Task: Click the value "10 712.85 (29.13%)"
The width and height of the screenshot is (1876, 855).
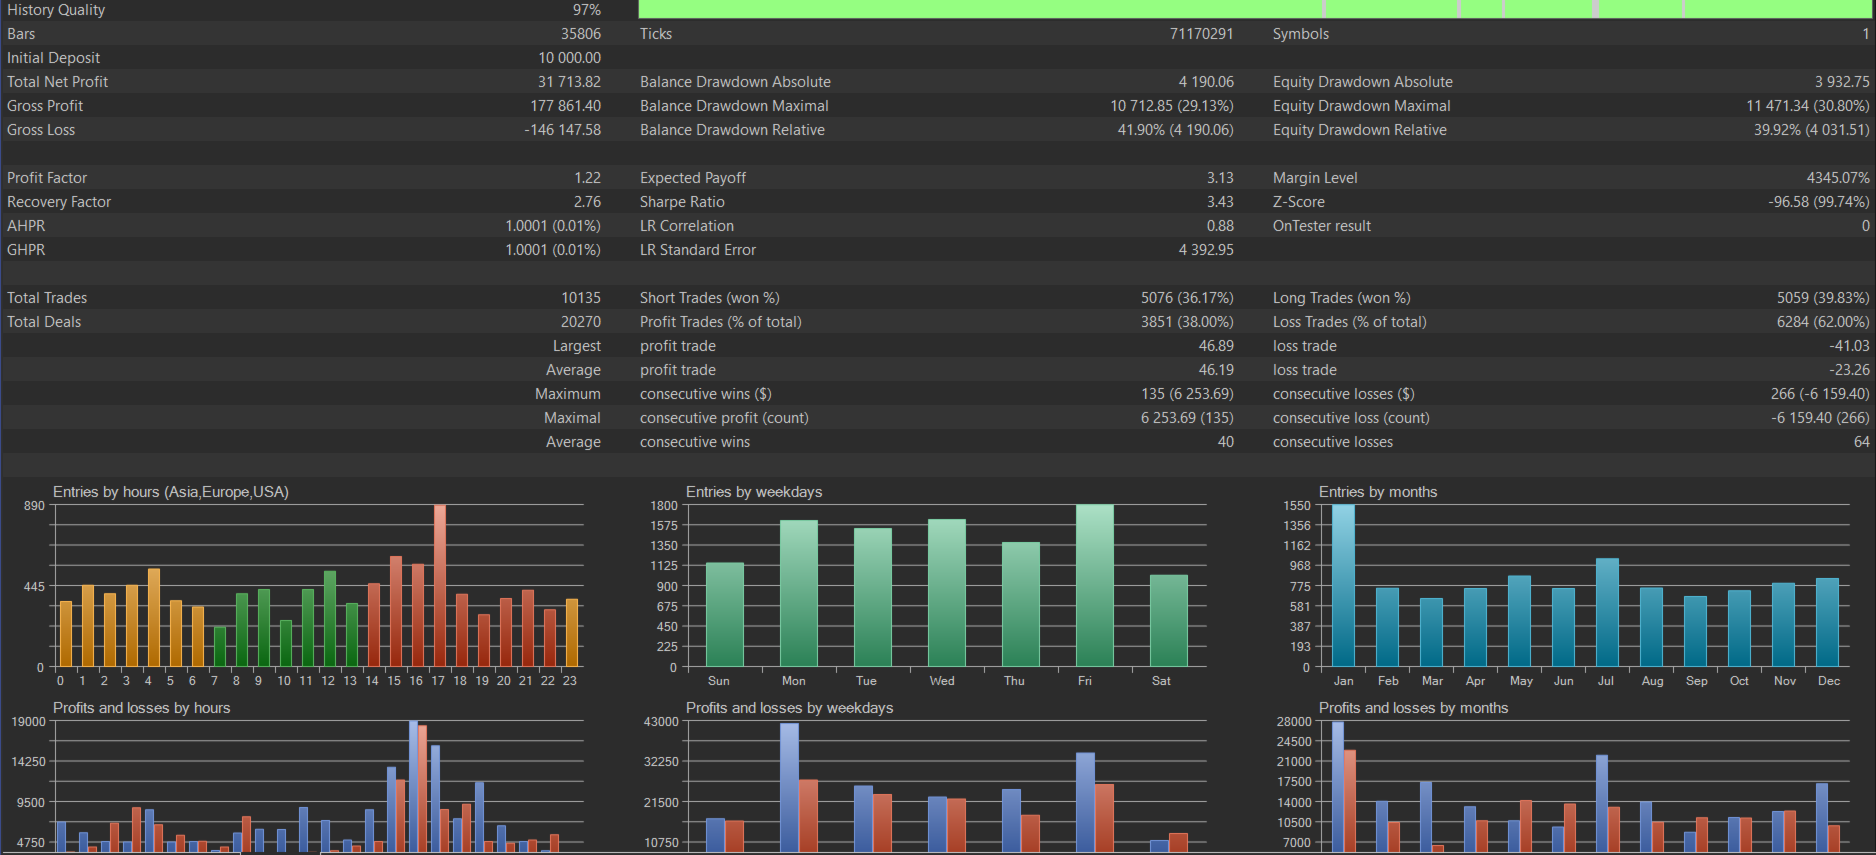Action: point(1172,106)
